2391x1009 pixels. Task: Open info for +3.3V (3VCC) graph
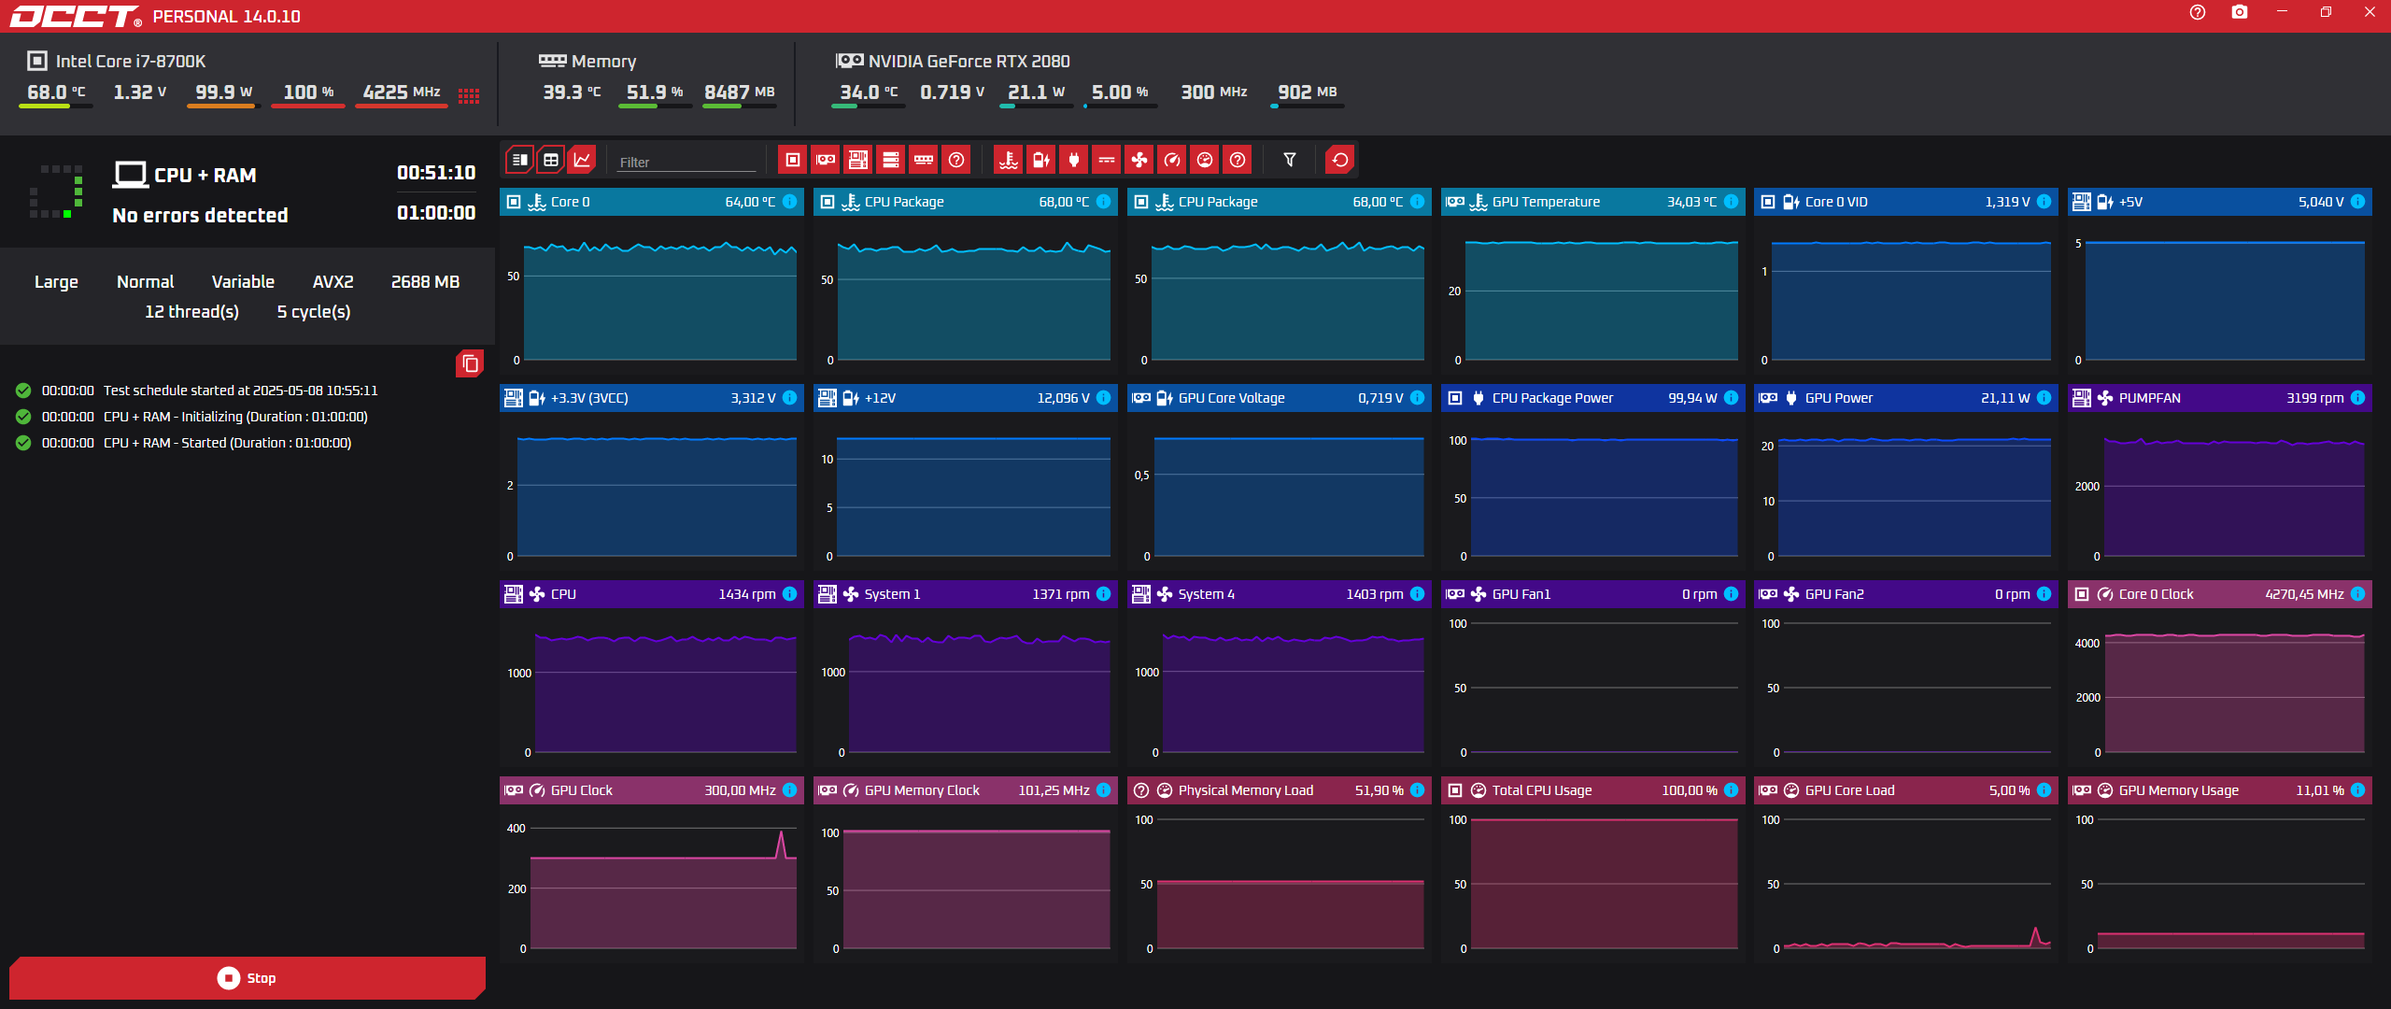(x=790, y=398)
